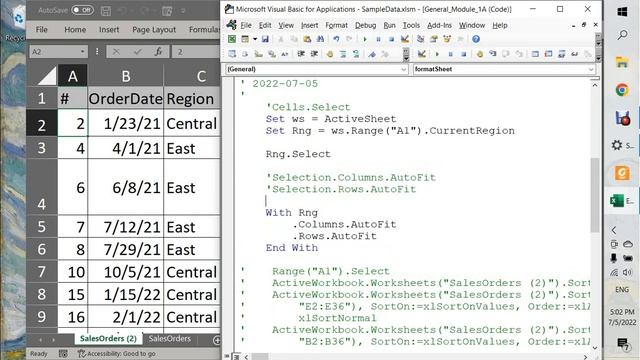The width and height of the screenshot is (640, 360).
Task: Open File Explorer from the taskbar
Action: tap(622, 62)
